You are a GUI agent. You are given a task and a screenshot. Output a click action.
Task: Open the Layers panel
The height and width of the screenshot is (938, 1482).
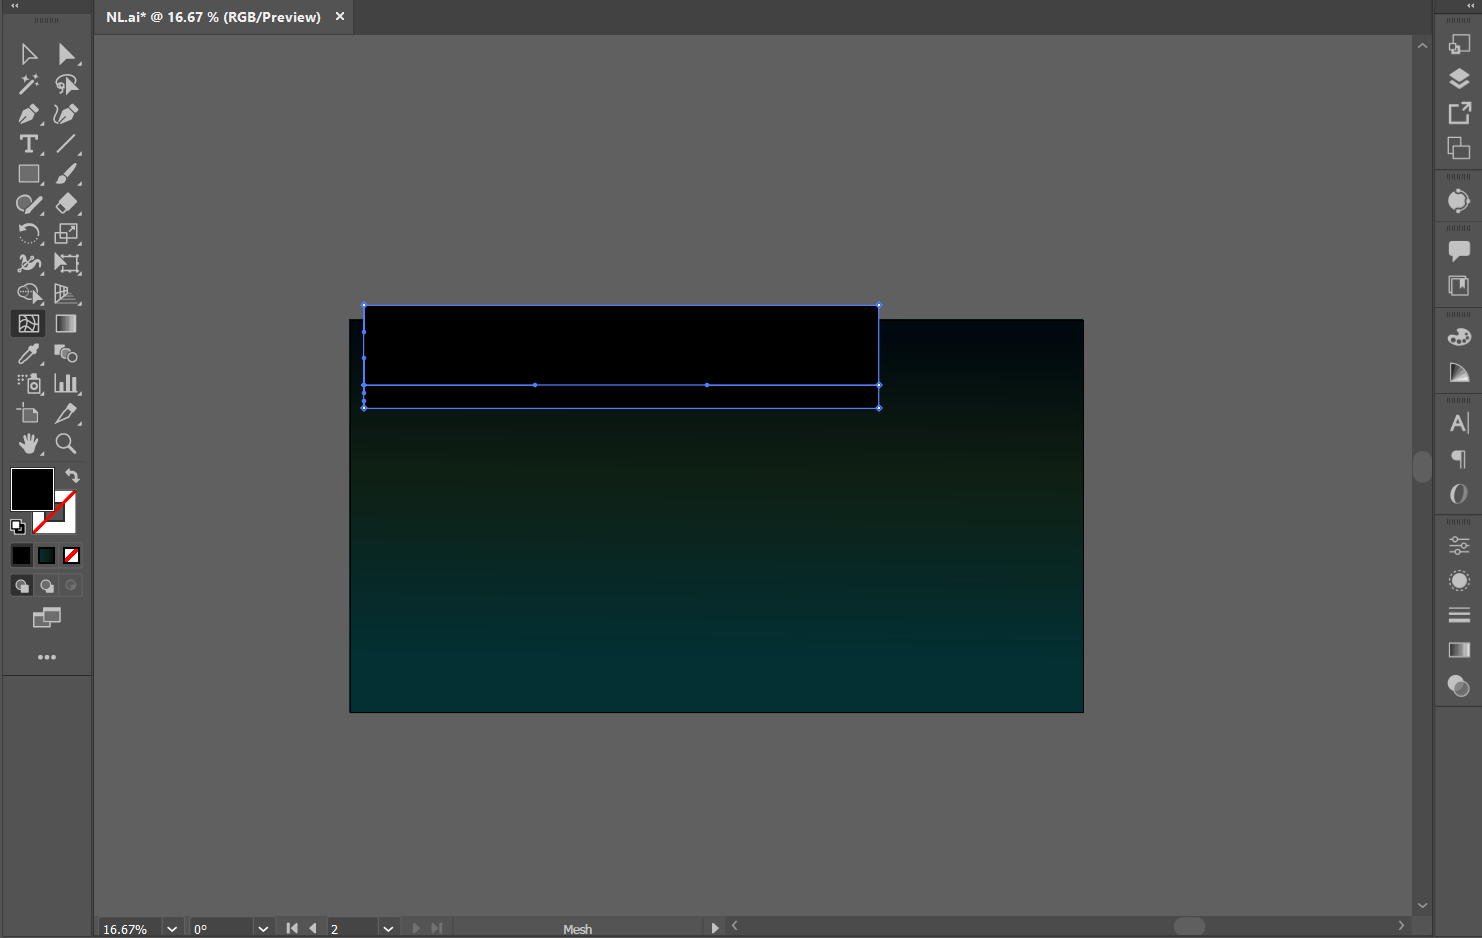(x=1459, y=79)
